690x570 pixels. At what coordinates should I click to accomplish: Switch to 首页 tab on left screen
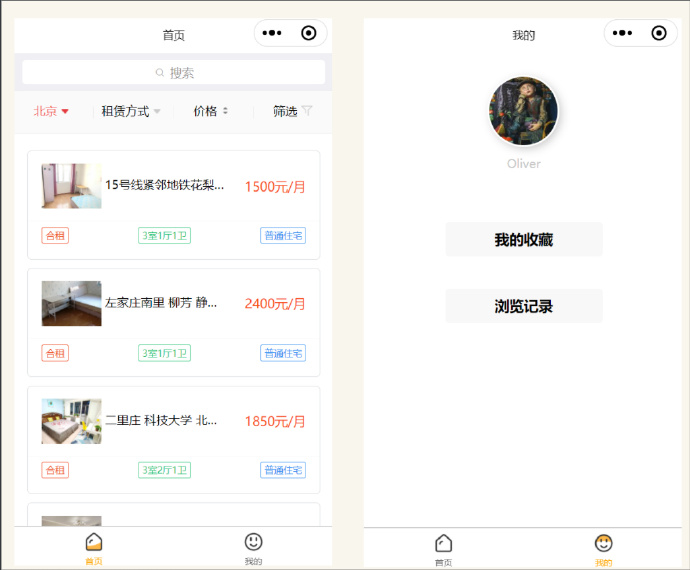pyautogui.click(x=94, y=548)
